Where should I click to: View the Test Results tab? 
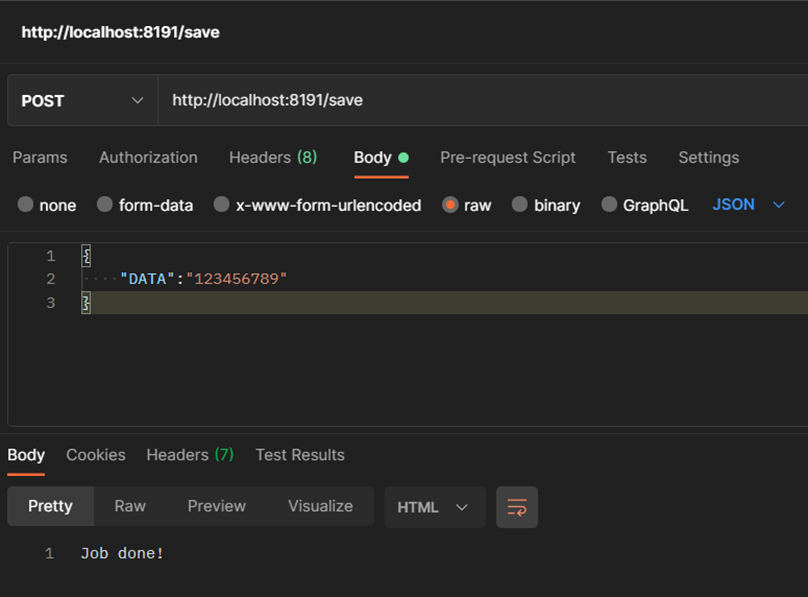coord(299,455)
